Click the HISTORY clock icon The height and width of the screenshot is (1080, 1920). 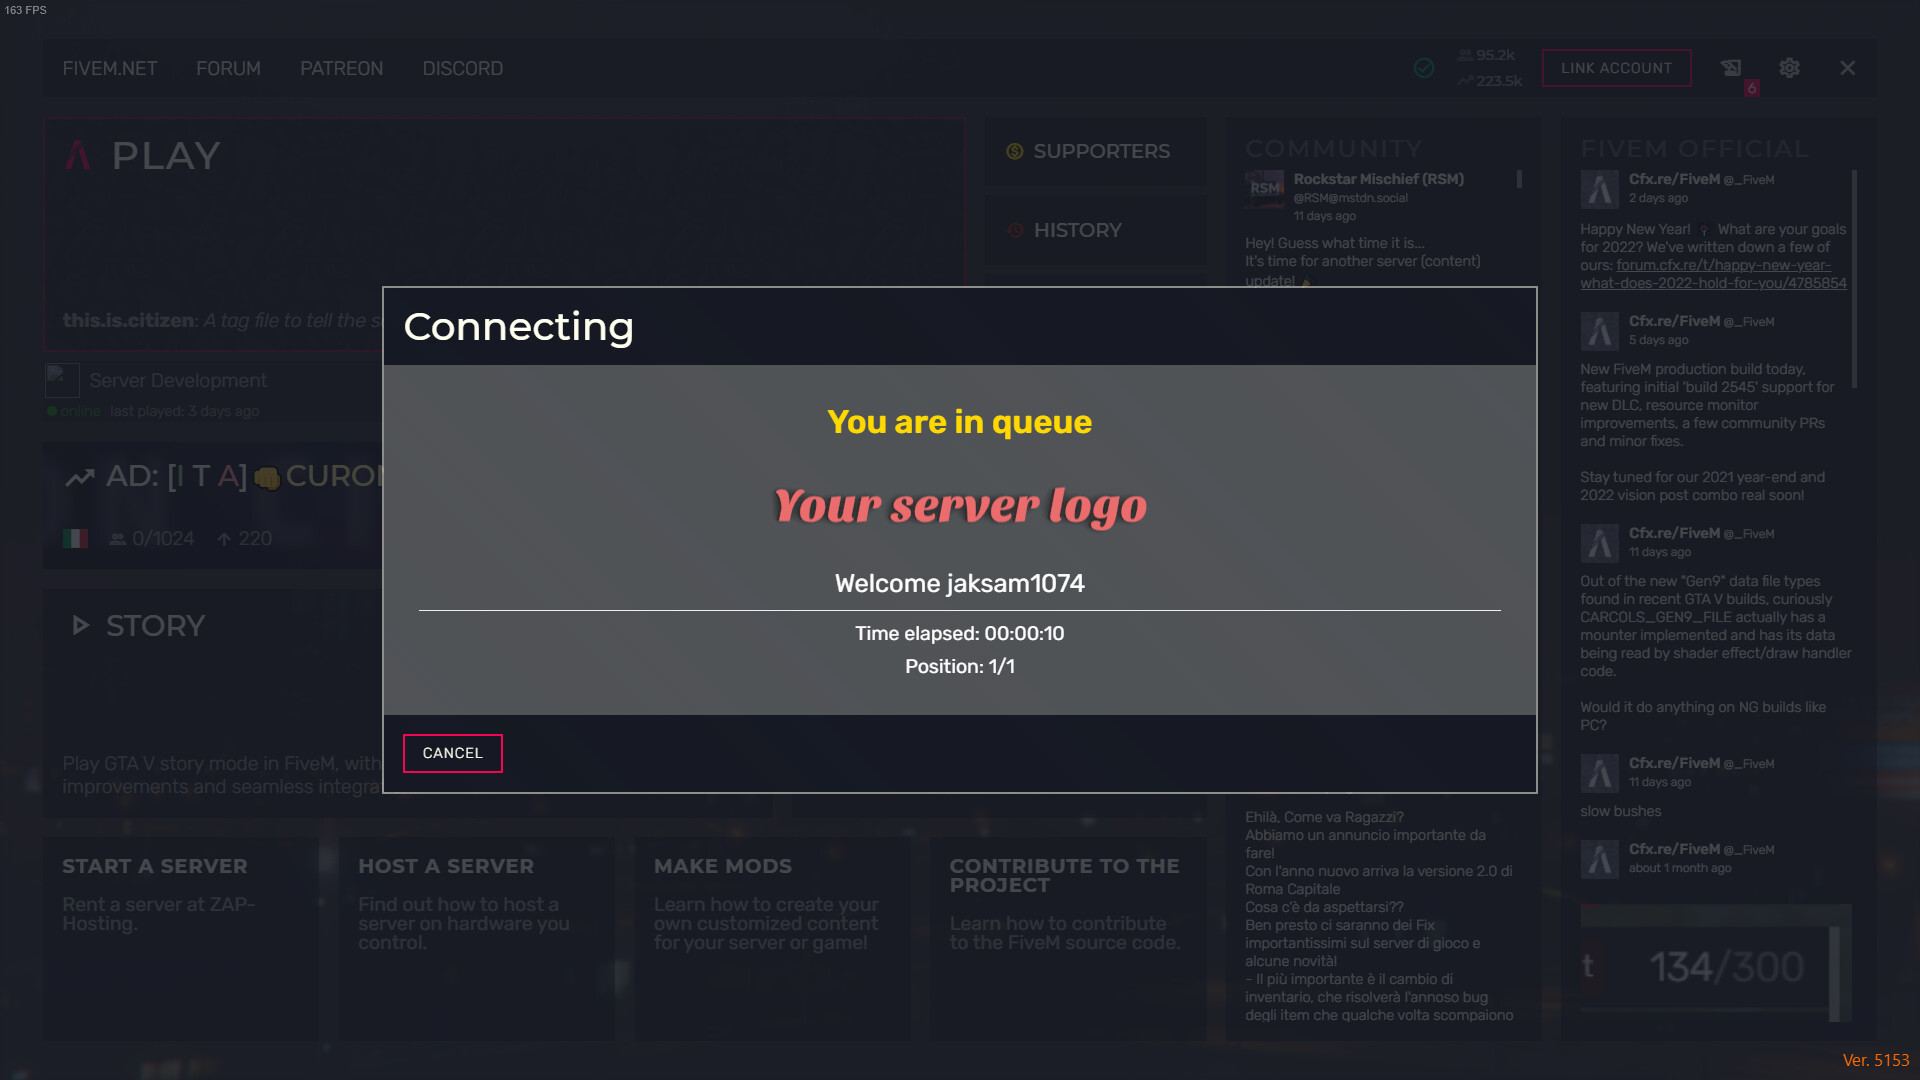1014,230
